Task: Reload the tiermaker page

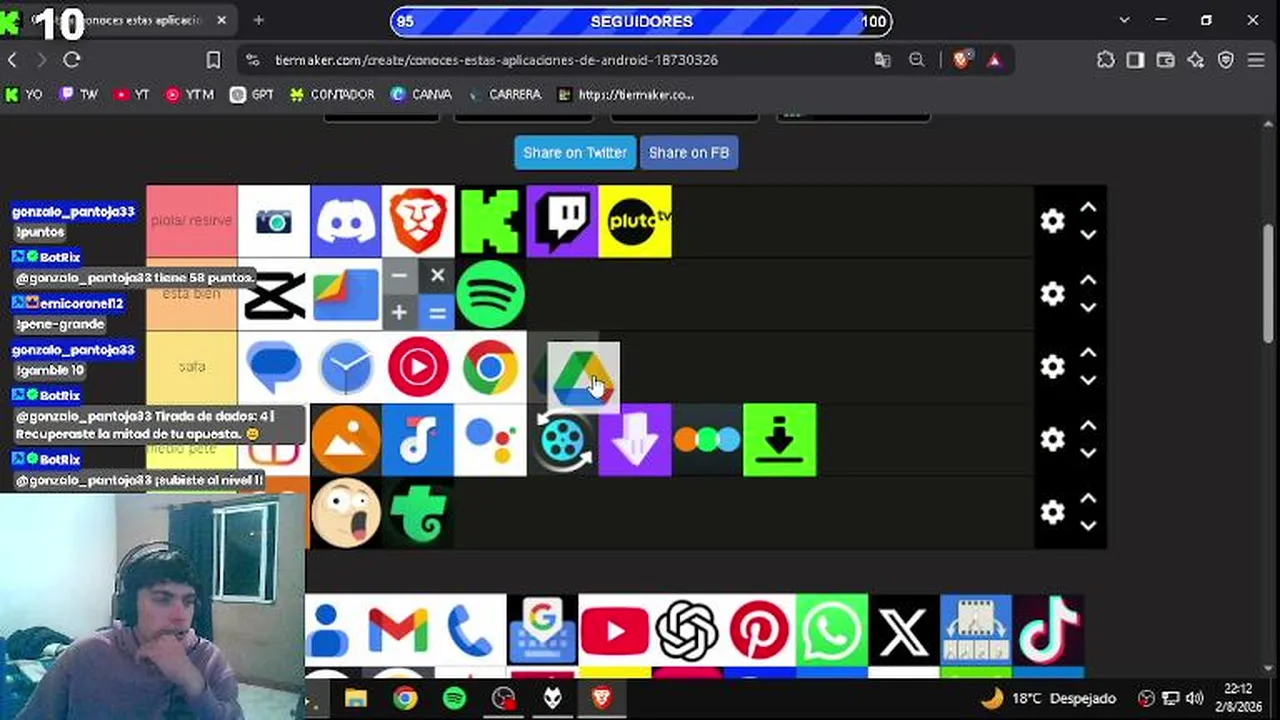Action: click(x=72, y=60)
